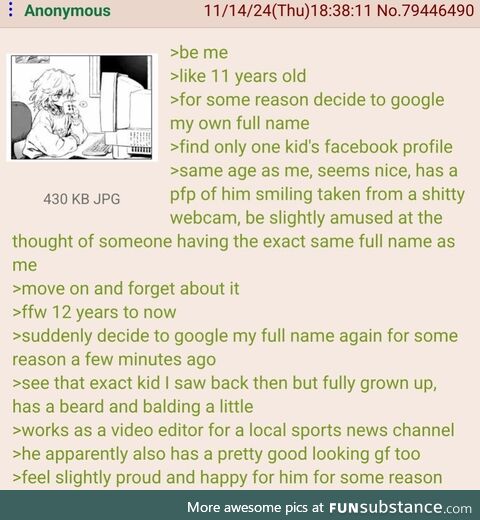Click the '>like 11 years old' line
This screenshot has width=480, height=520.
click(x=238, y=76)
